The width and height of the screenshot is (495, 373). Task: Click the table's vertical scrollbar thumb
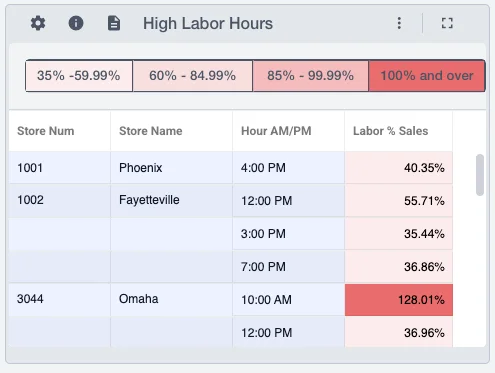point(480,175)
